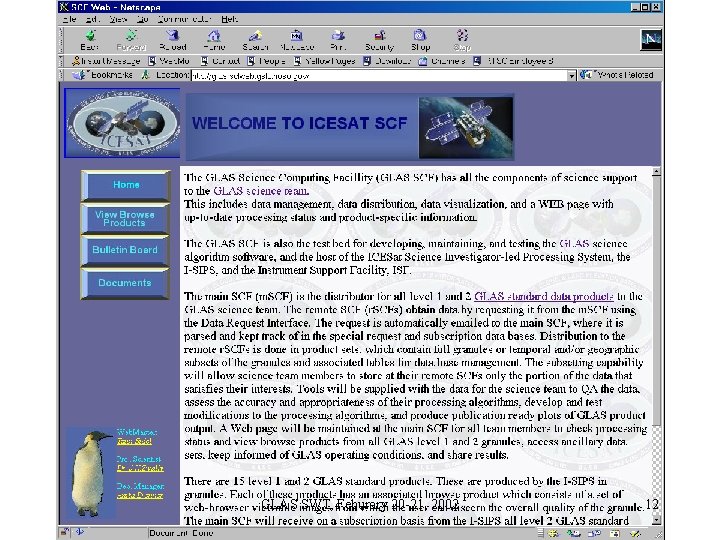The height and width of the screenshot is (540, 720).
Task: Open the View menu
Action: tap(118, 19)
